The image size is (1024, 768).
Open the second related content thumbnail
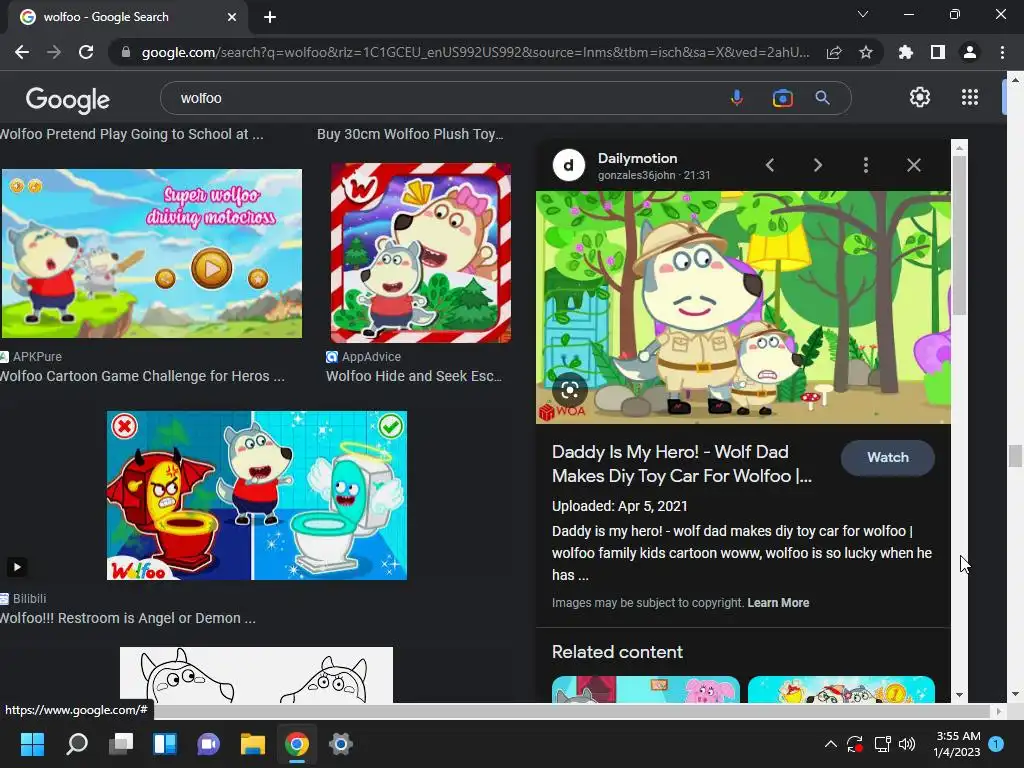[x=841, y=690]
